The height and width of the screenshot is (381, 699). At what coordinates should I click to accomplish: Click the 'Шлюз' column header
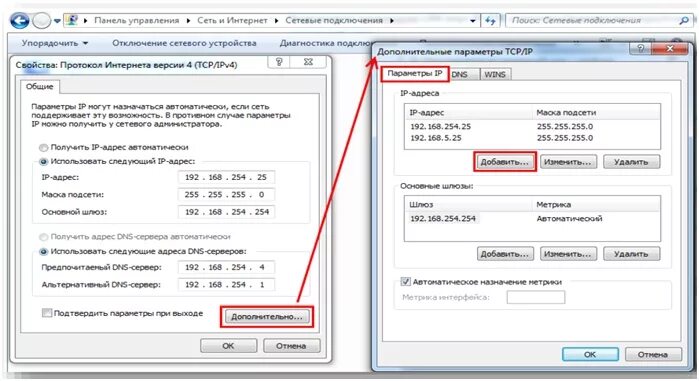pyautogui.click(x=468, y=205)
